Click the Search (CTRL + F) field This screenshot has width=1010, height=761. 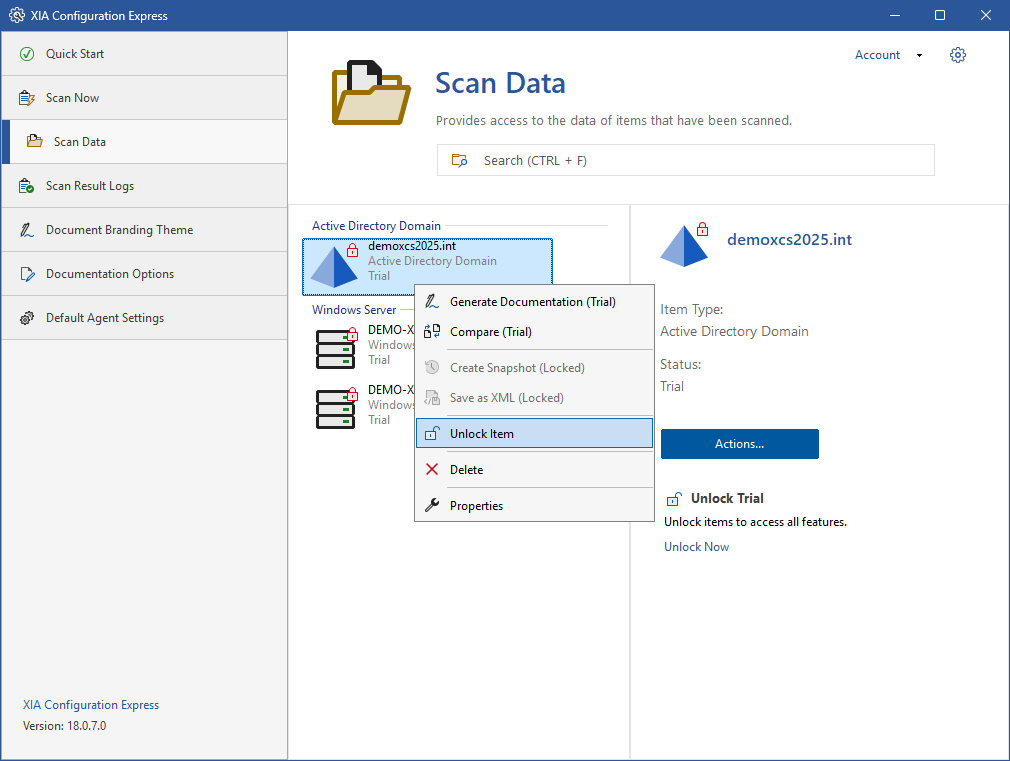point(685,160)
